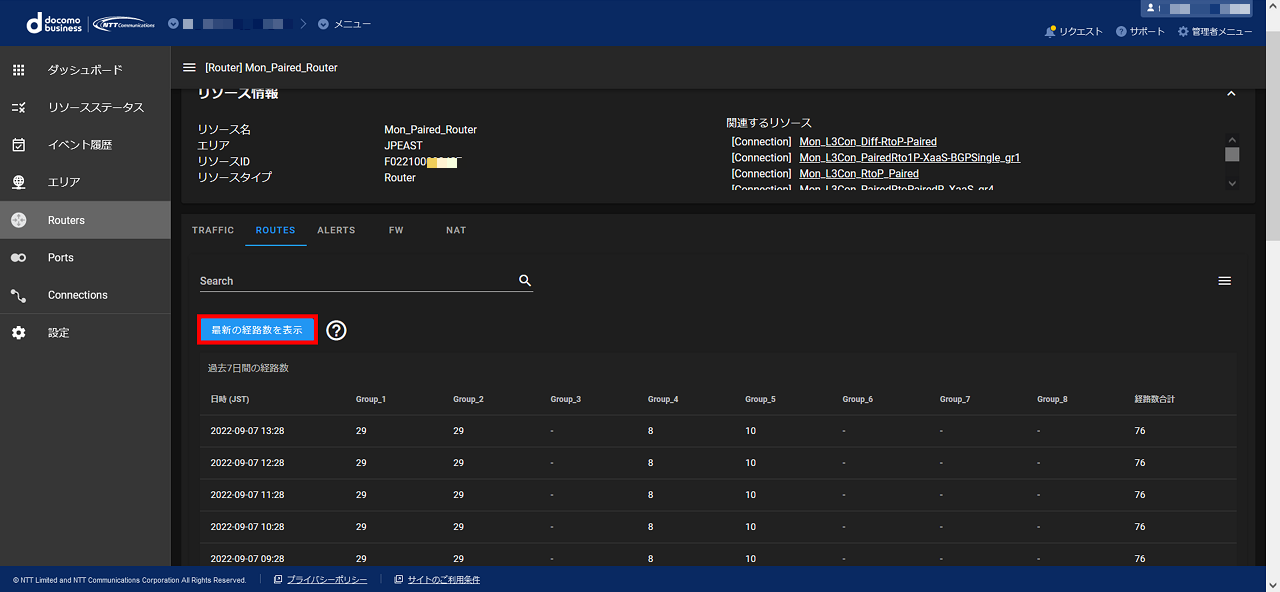1280x592 pixels.
Task: Collapse the リソース情報 panel
Action: (1231, 93)
